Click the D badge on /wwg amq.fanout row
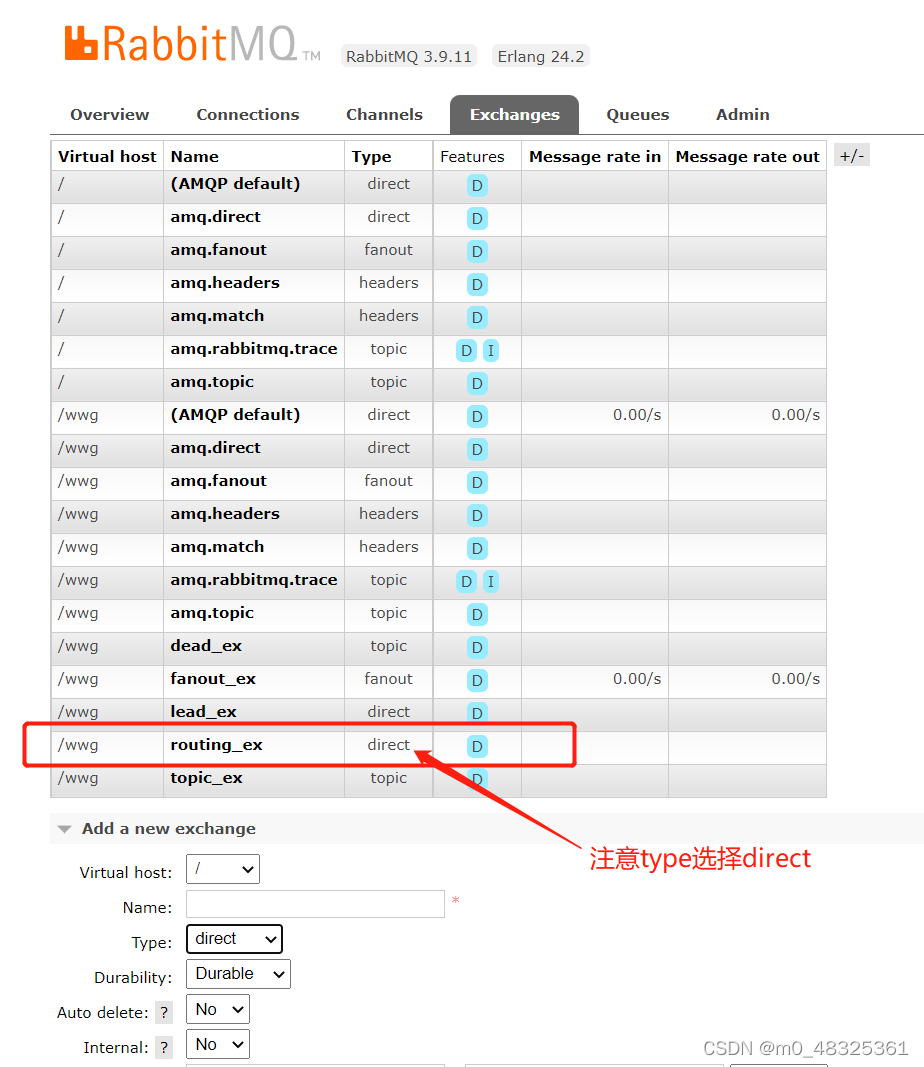This screenshot has width=924, height=1067. point(477,482)
